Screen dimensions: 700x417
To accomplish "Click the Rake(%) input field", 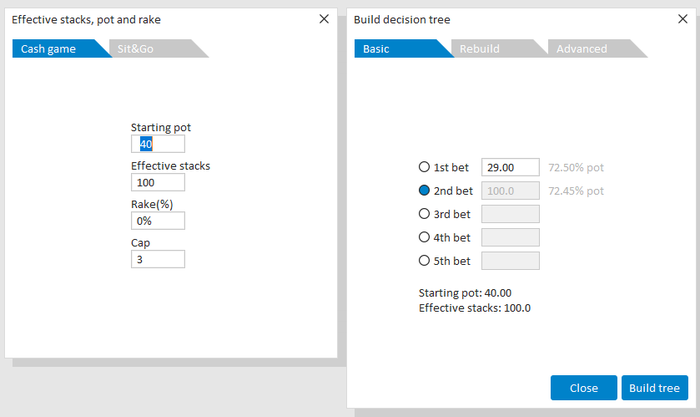I will 158,221.
